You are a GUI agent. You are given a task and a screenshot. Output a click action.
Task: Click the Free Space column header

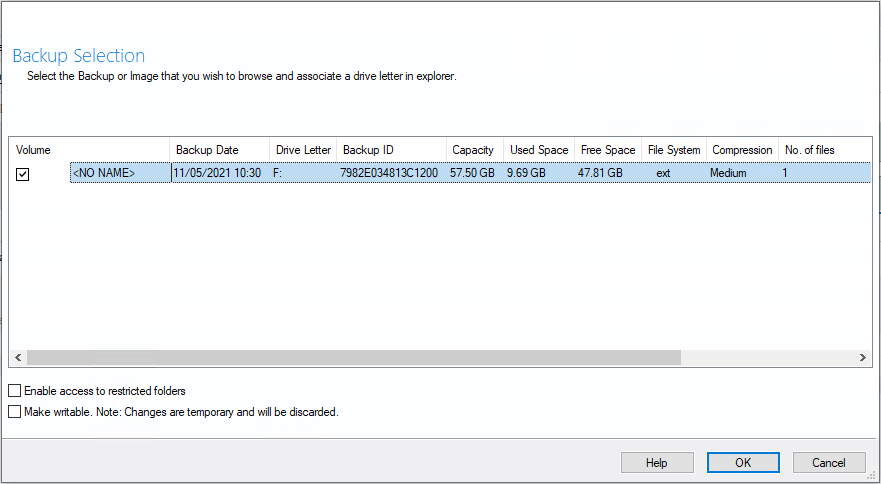(608, 150)
